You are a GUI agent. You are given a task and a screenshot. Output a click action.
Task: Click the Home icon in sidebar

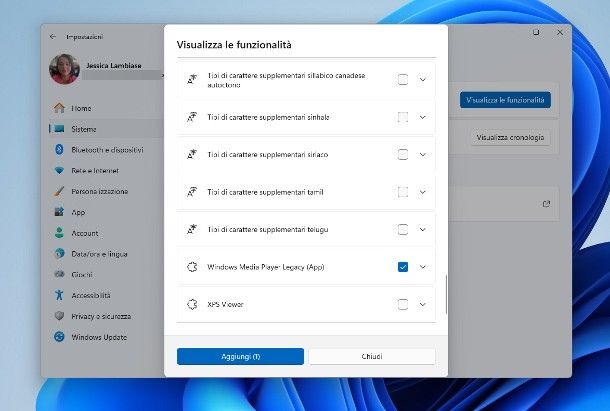[x=59, y=108]
